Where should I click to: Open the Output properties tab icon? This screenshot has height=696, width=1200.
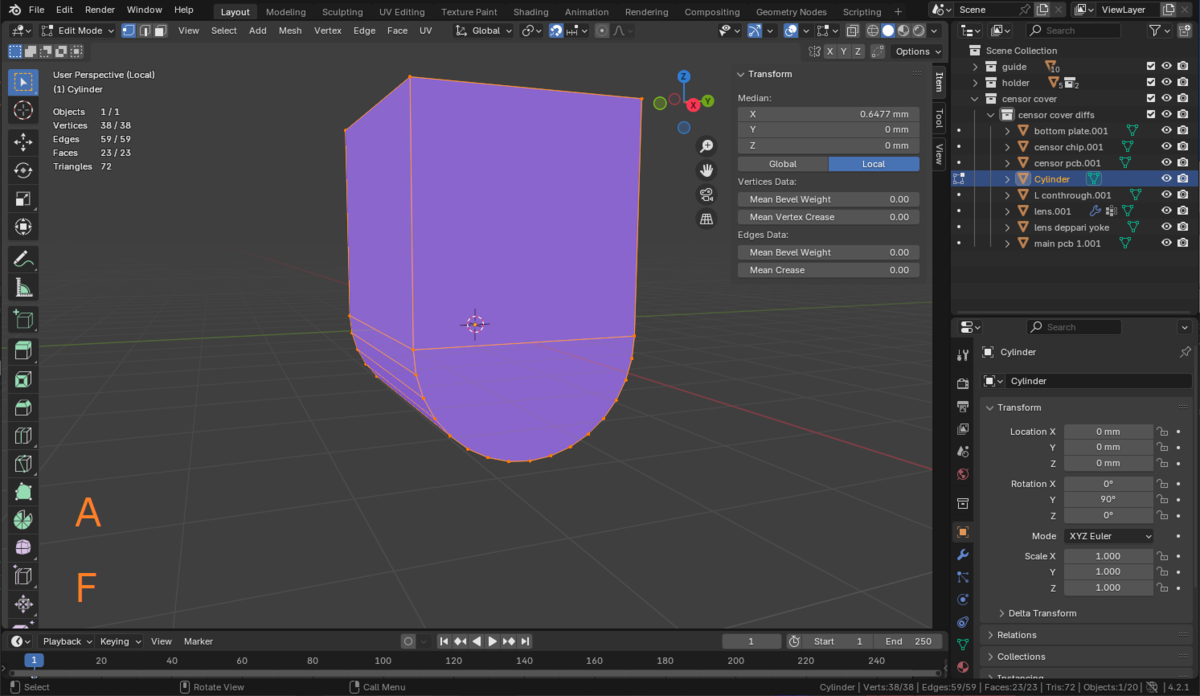pyautogui.click(x=962, y=407)
